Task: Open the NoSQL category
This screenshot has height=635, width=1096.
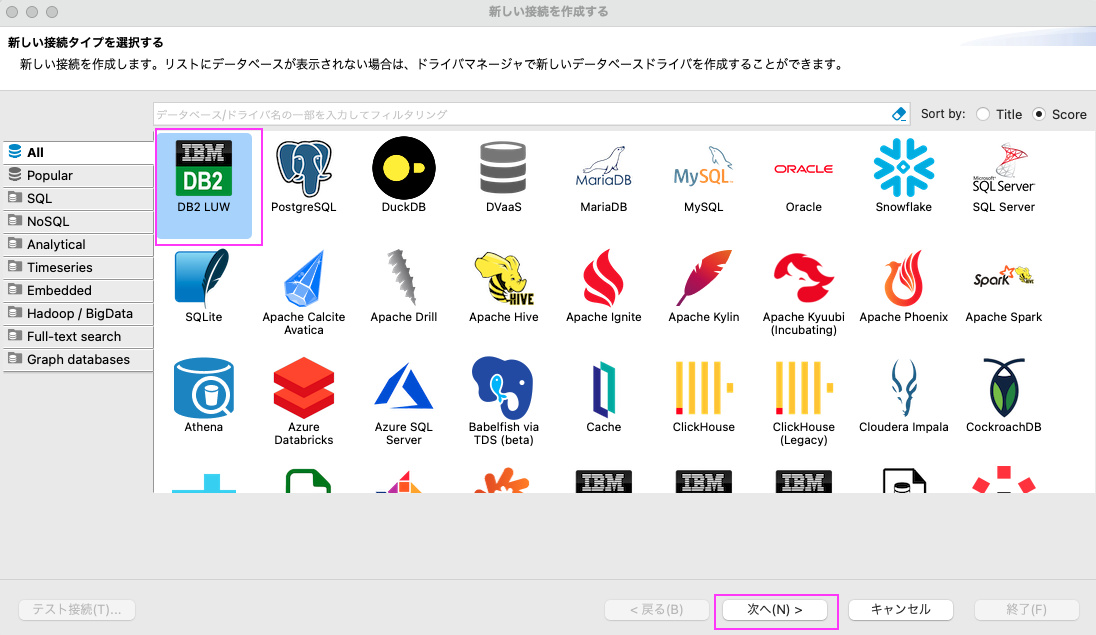Action: tap(78, 222)
